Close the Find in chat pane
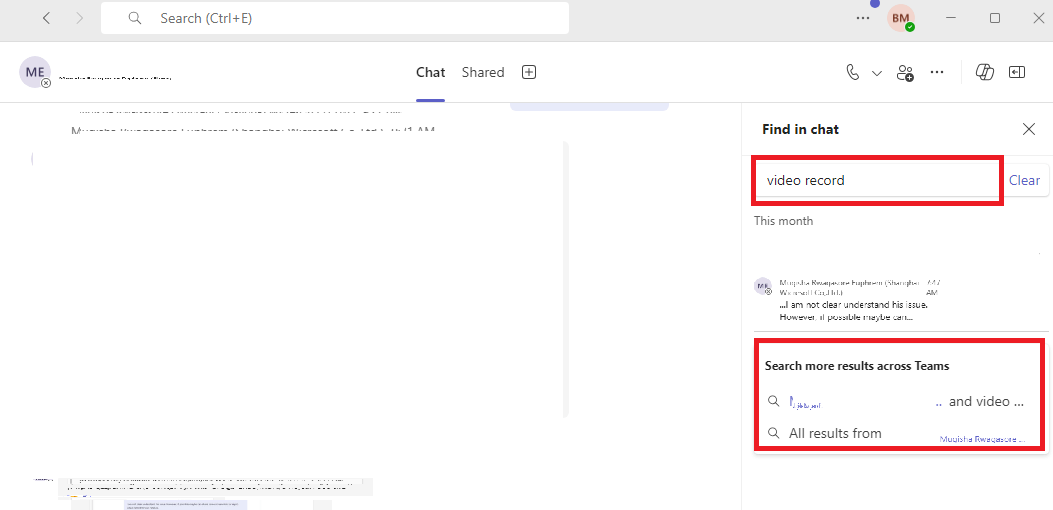Screen dimensions: 1053x510 click(1028, 129)
